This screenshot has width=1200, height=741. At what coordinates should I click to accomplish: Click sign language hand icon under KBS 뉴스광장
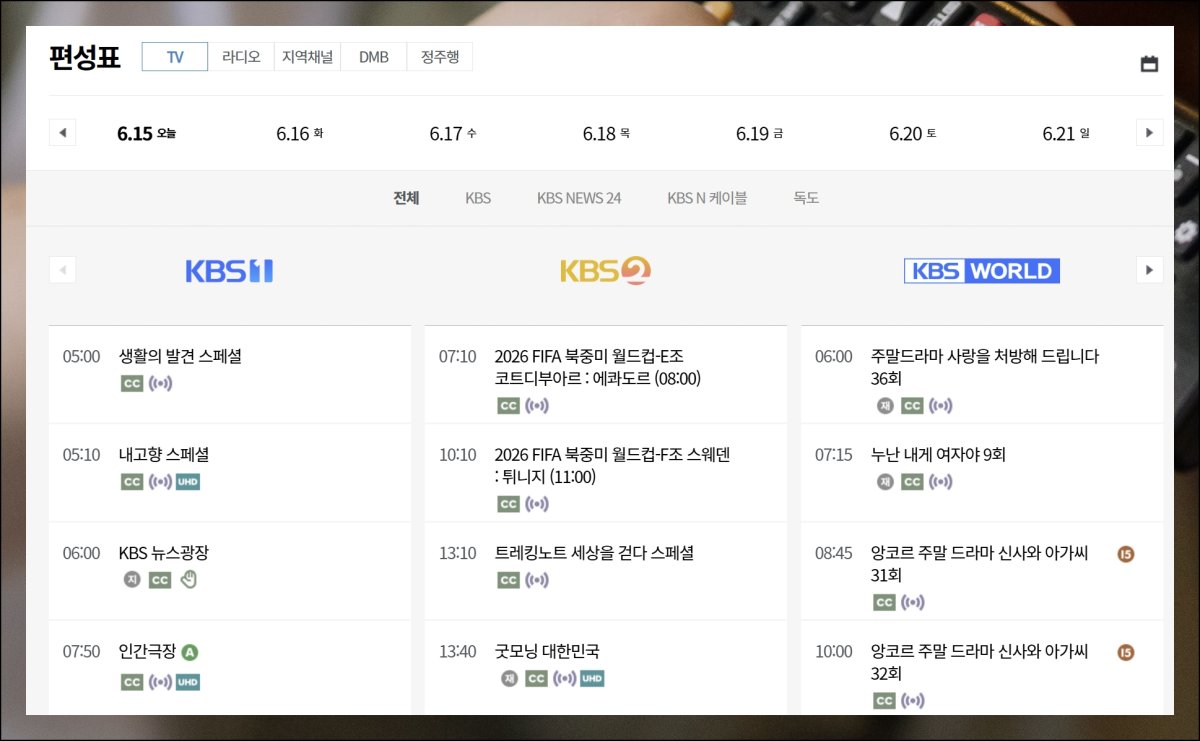pos(188,580)
